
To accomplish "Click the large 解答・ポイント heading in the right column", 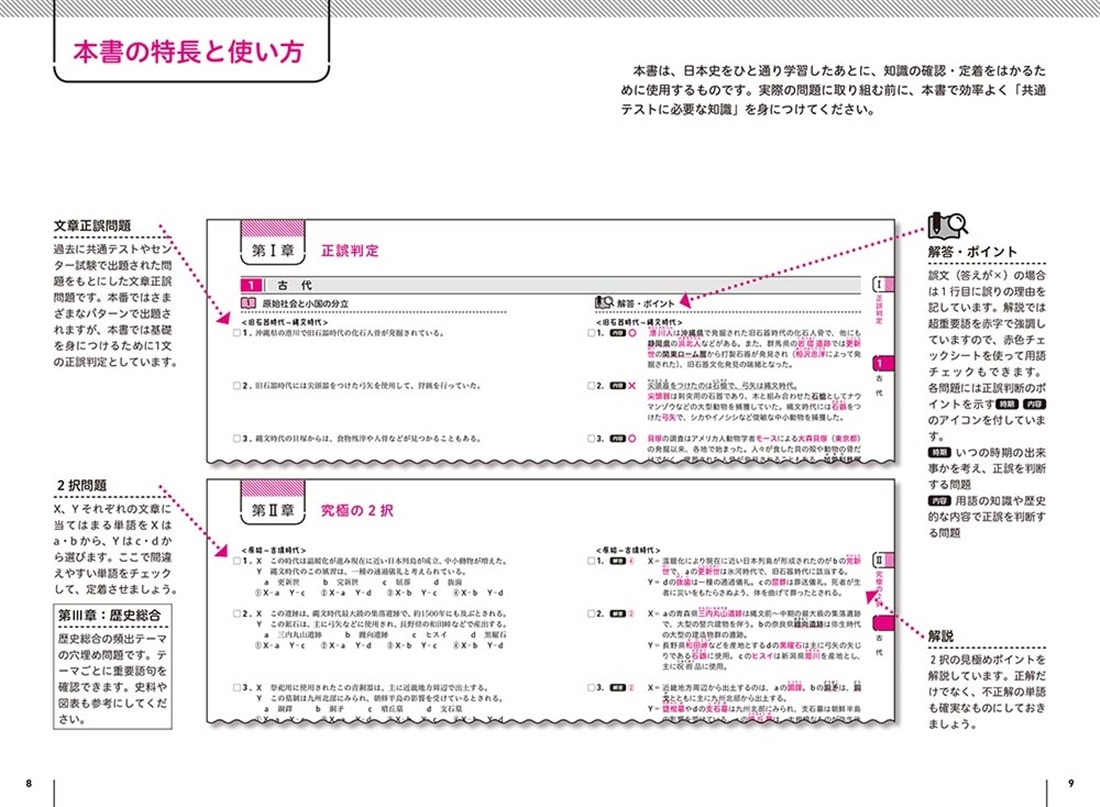I will (972, 252).
